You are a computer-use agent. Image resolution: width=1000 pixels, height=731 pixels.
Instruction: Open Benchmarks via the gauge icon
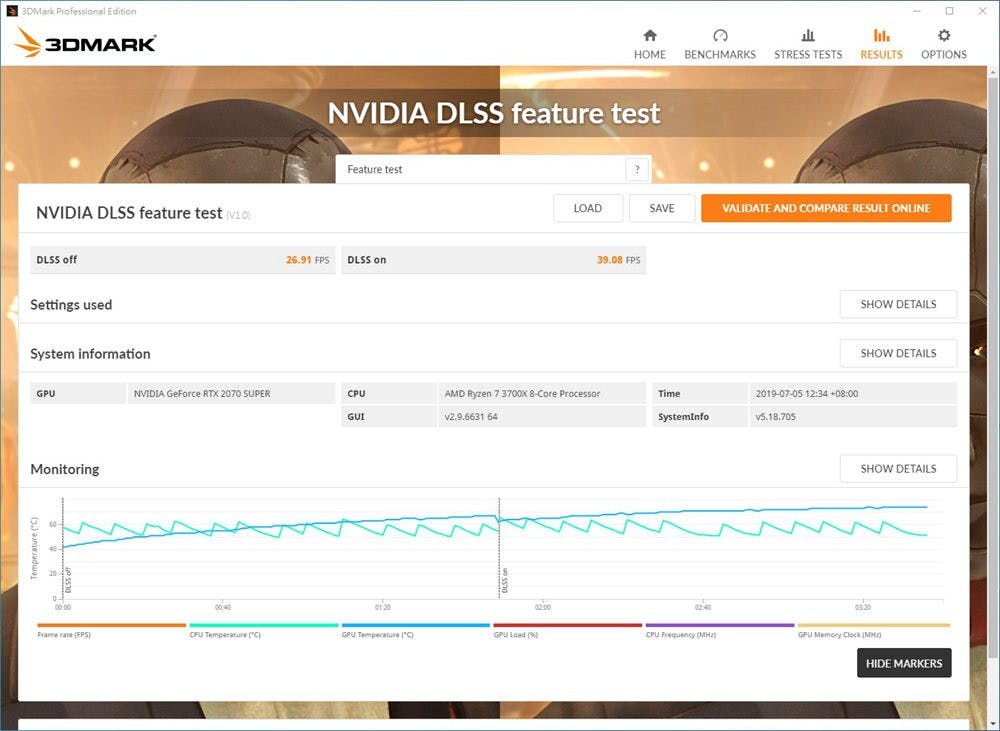tap(720, 36)
